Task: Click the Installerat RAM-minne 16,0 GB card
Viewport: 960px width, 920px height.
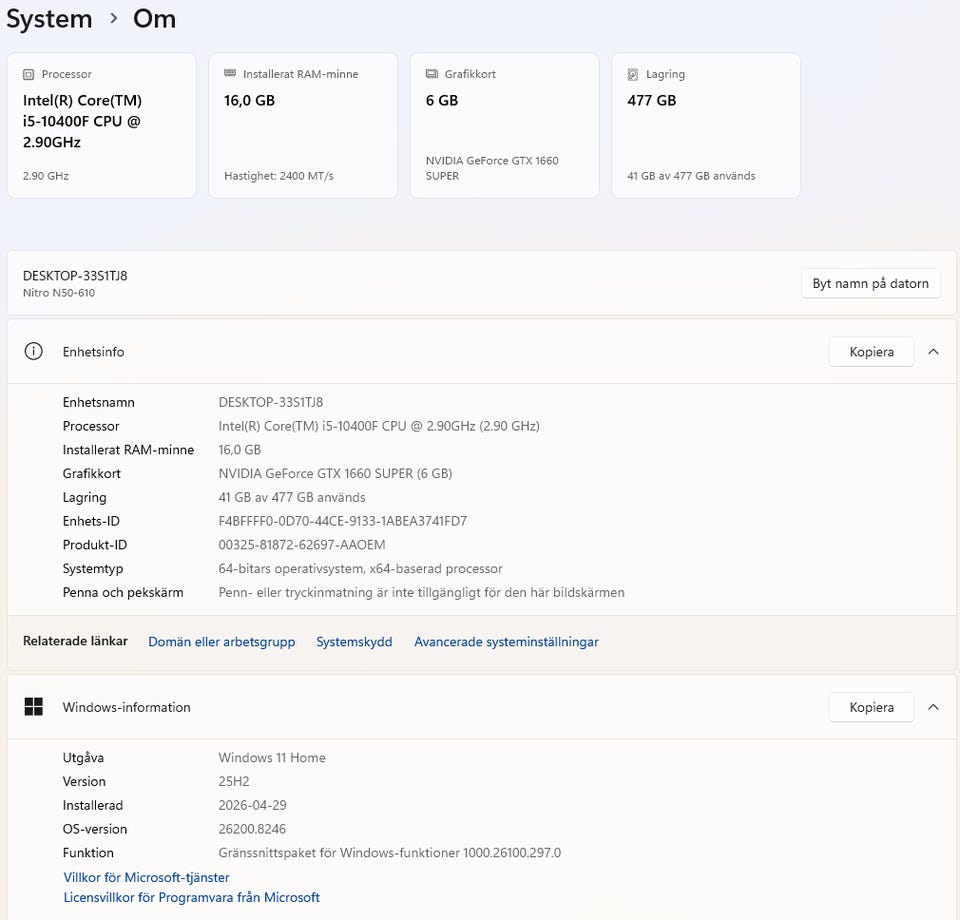Action: 302,126
